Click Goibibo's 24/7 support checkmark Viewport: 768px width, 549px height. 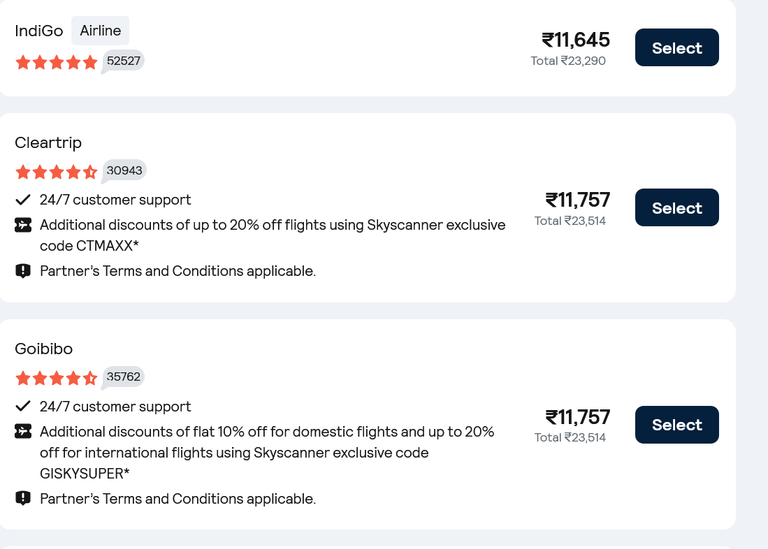[23, 406]
